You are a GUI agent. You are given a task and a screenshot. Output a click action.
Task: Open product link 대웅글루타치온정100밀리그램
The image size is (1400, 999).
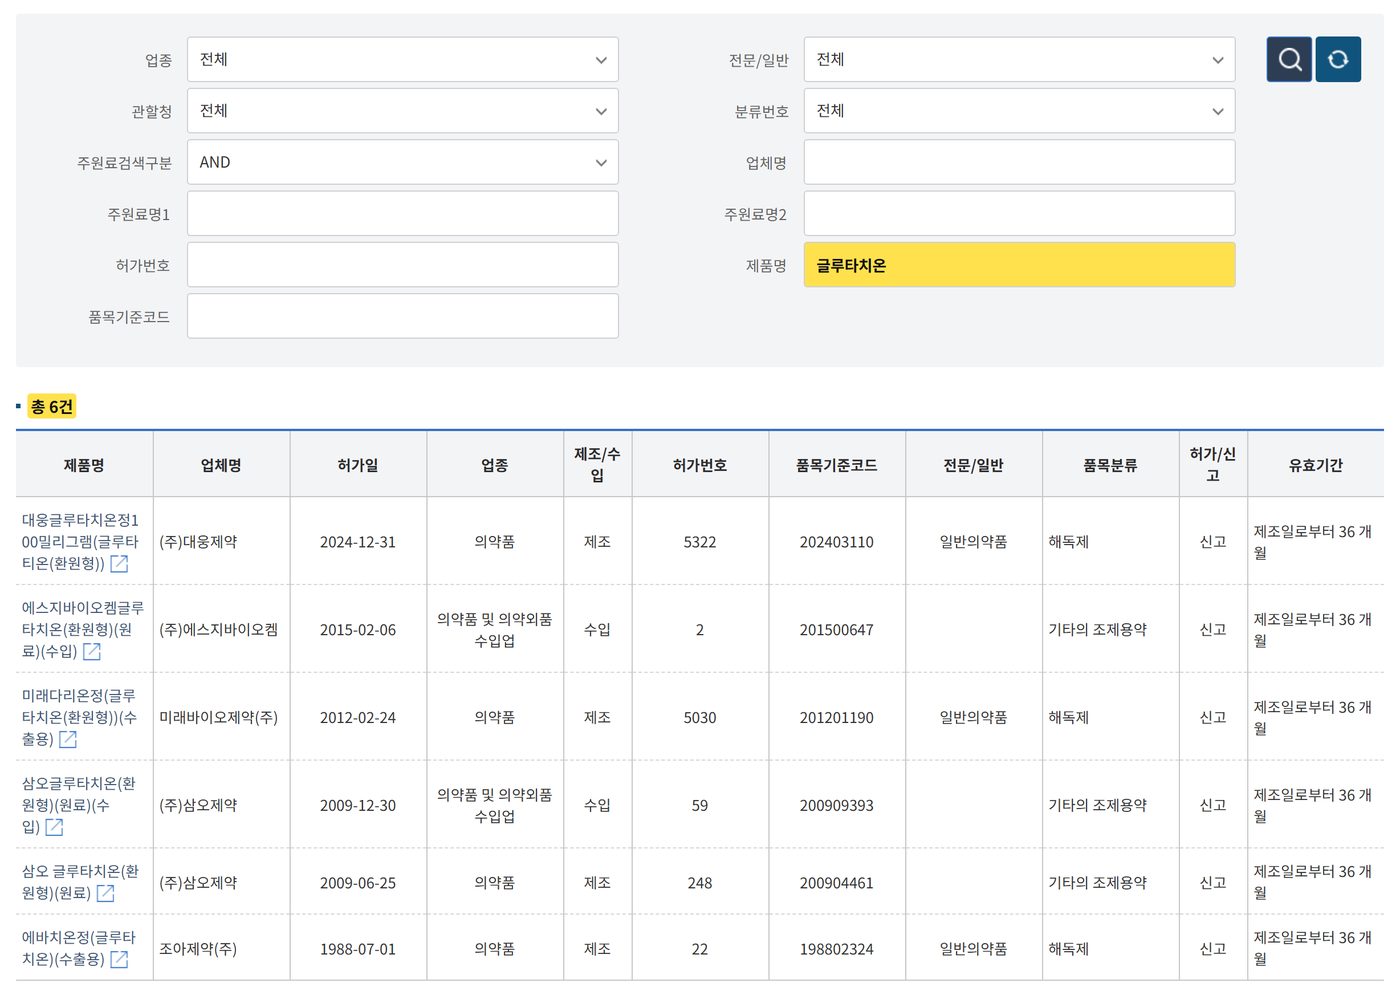pyautogui.click(x=80, y=542)
